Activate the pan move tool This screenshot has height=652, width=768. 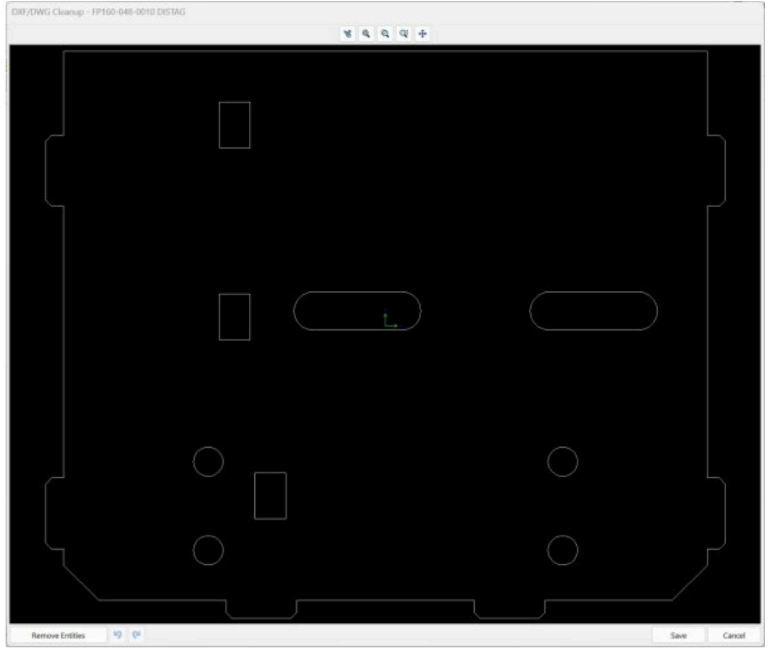click(x=421, y=33)
